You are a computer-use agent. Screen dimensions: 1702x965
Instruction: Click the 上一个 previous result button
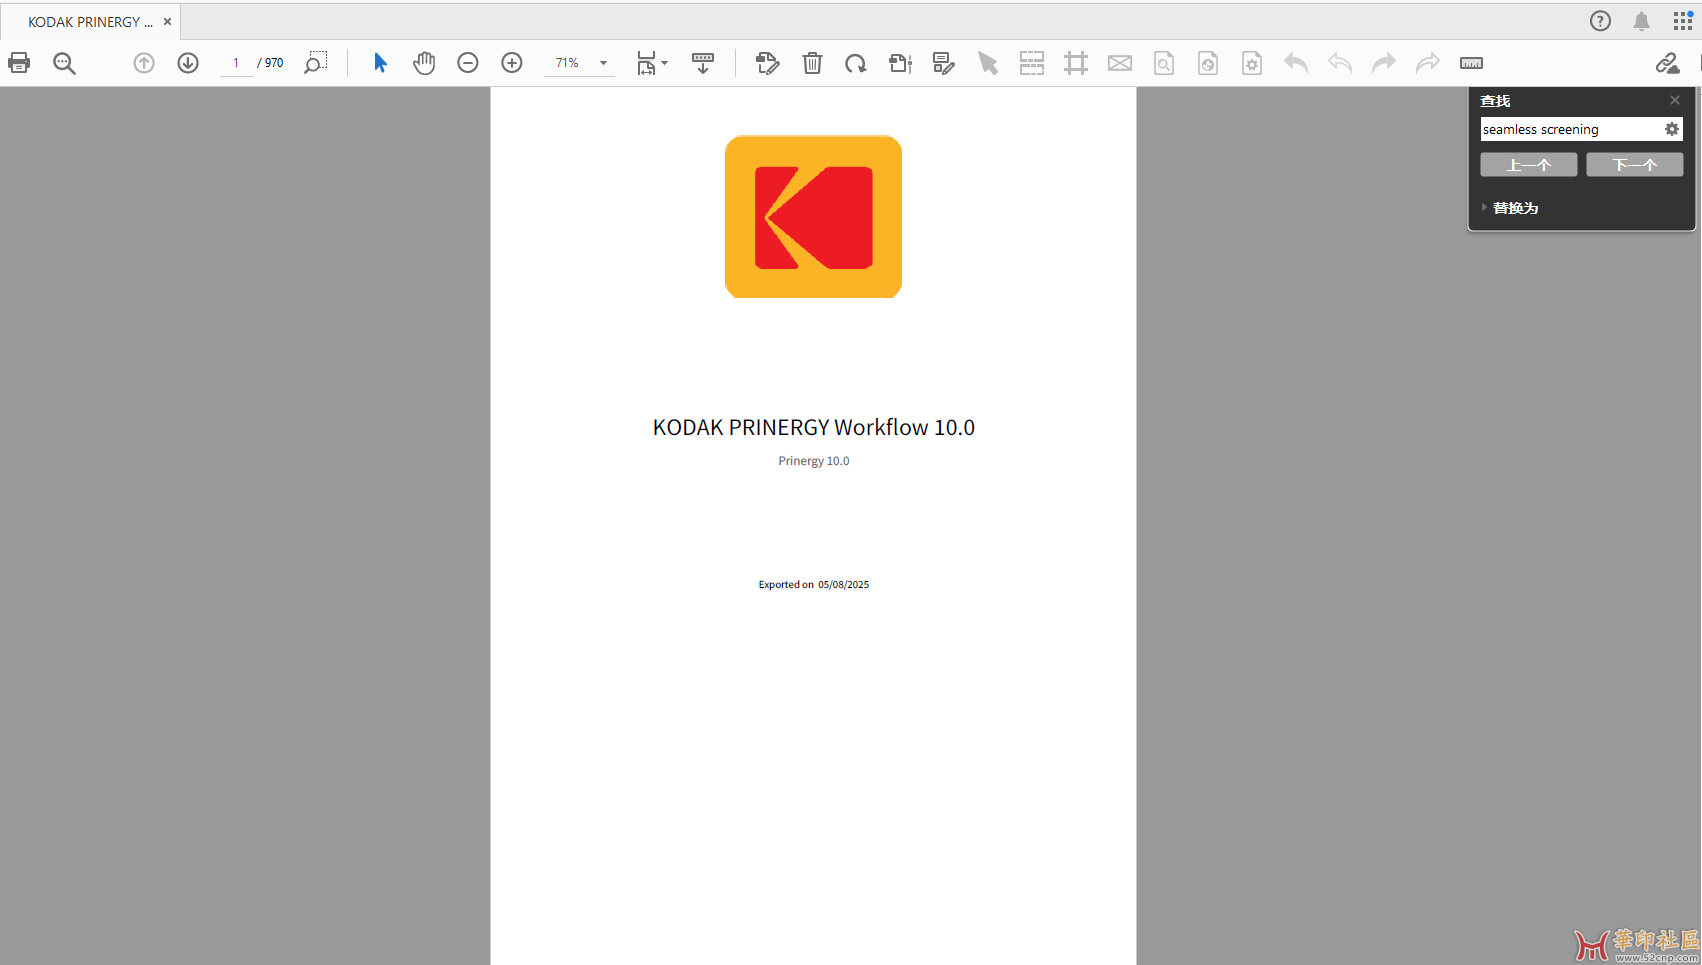click(x=1528, y=165)
